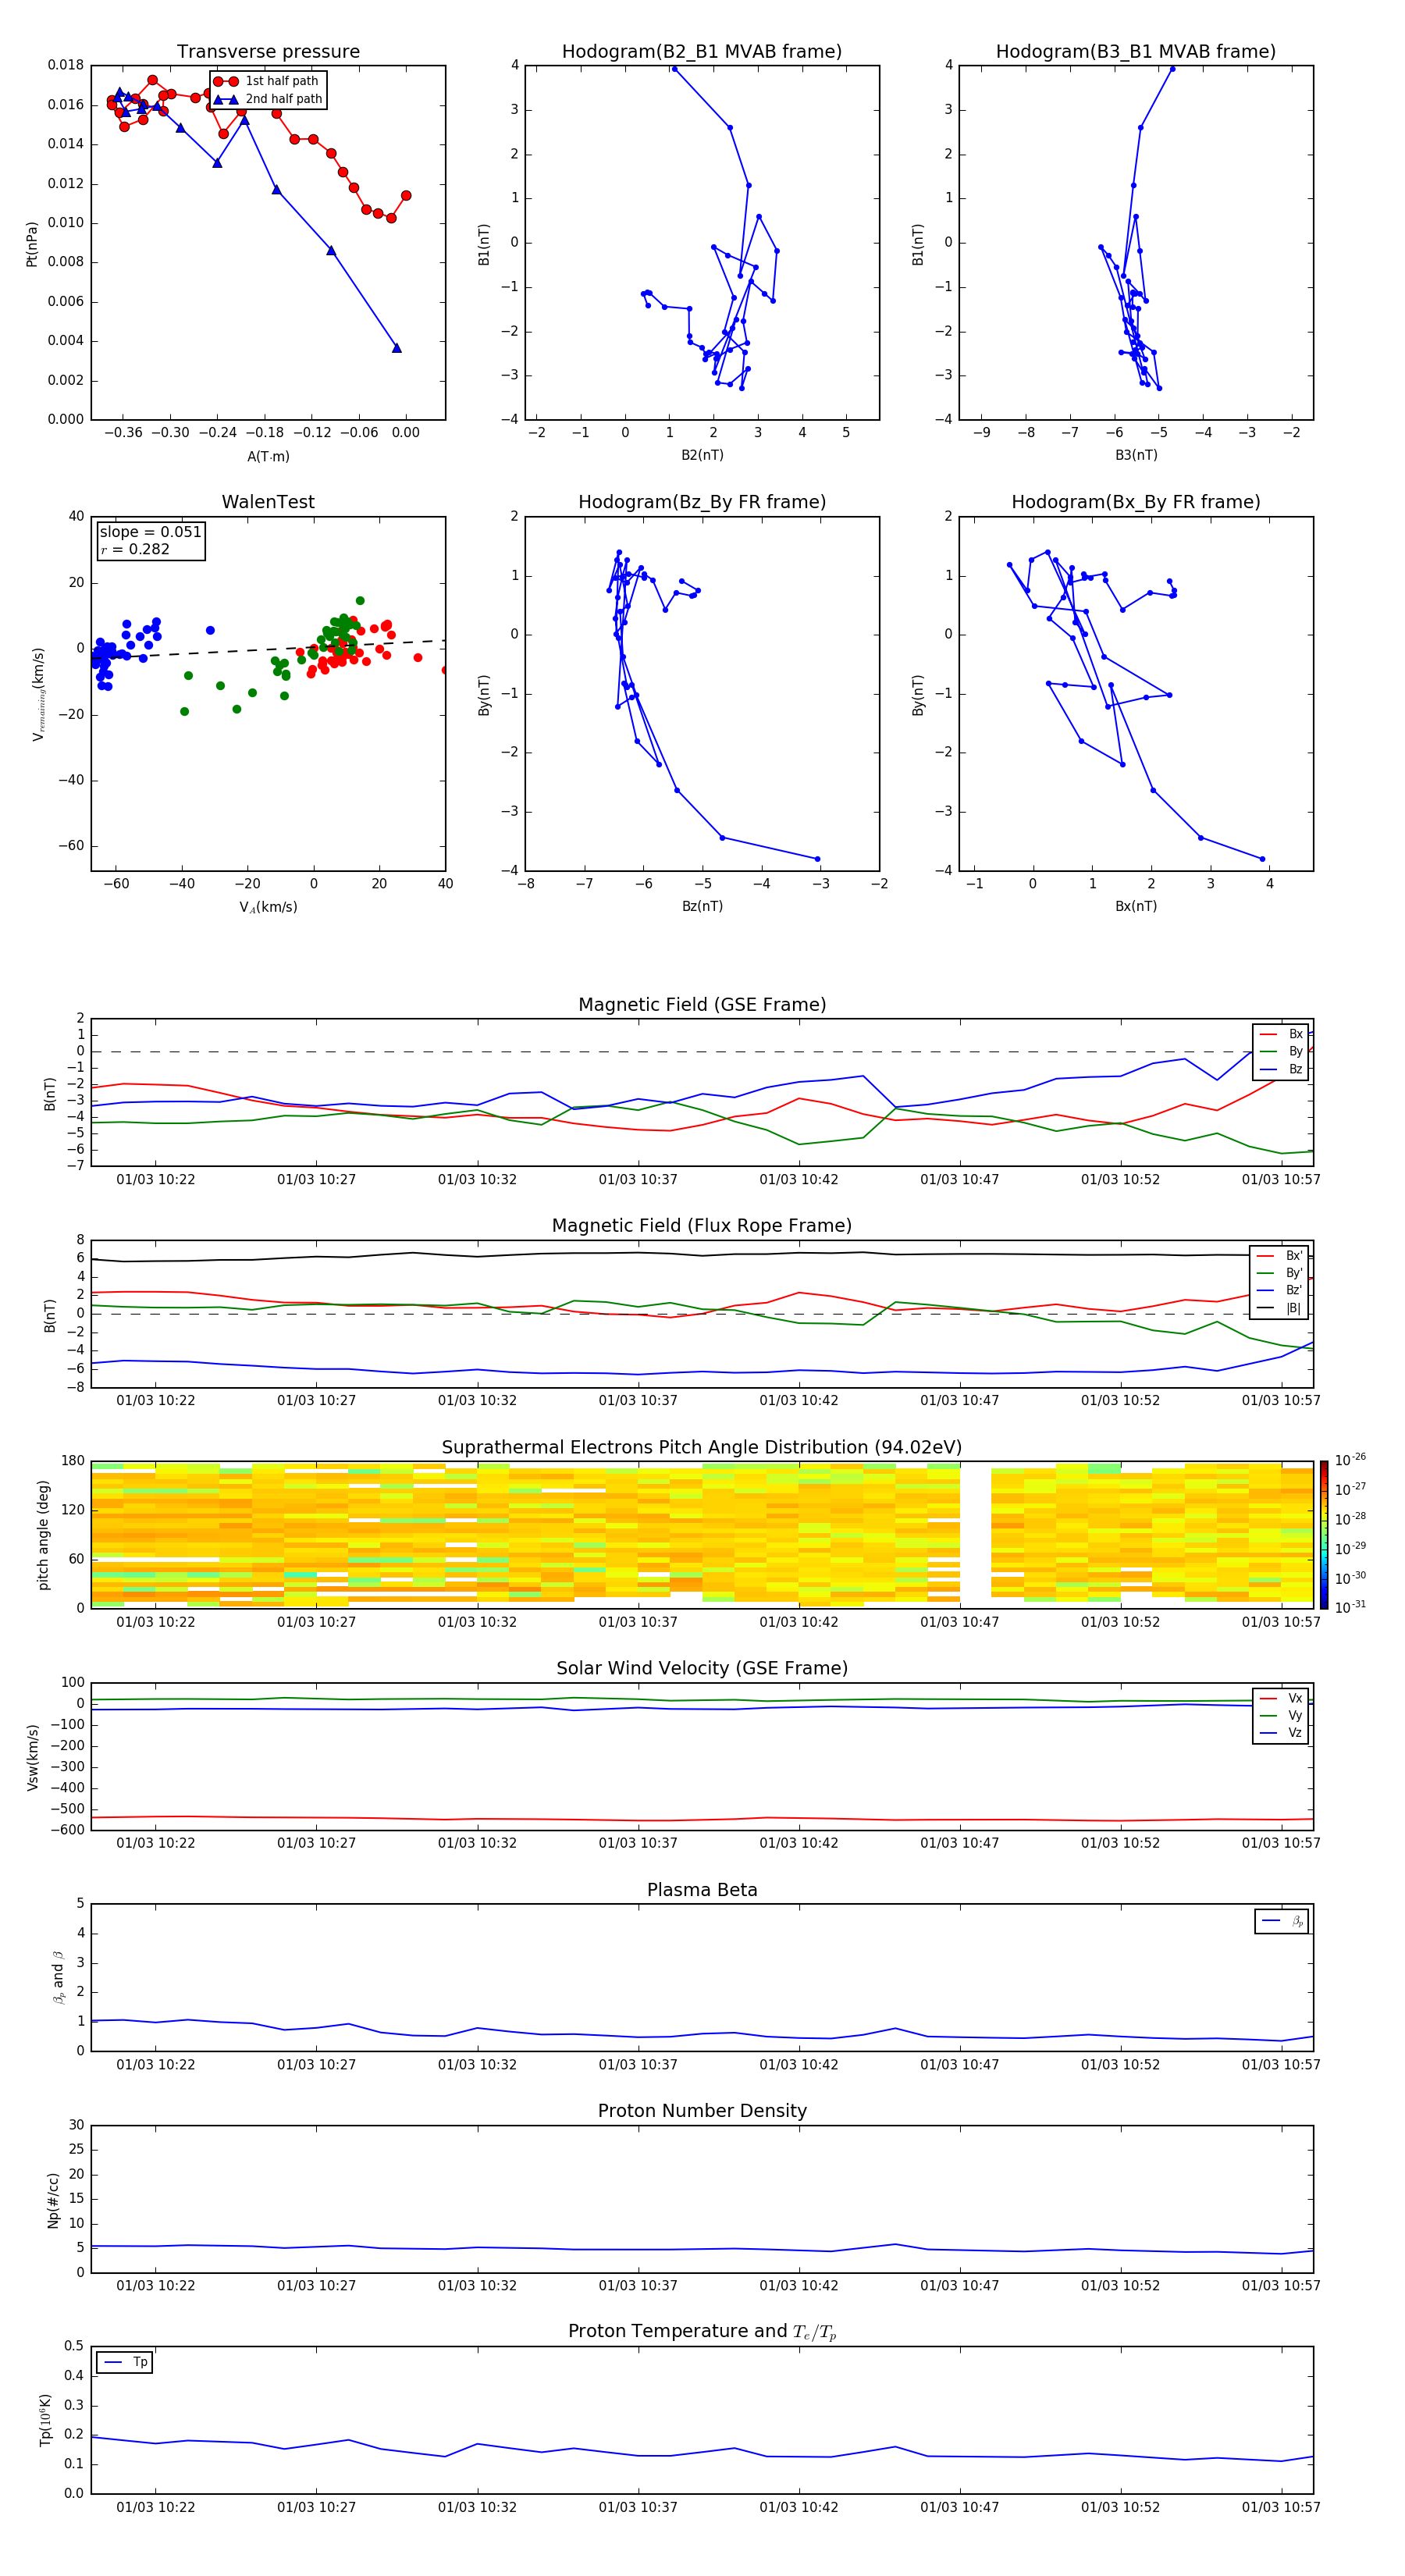Click the white data gap in pitch angle spectrogram

point(975,1534)
